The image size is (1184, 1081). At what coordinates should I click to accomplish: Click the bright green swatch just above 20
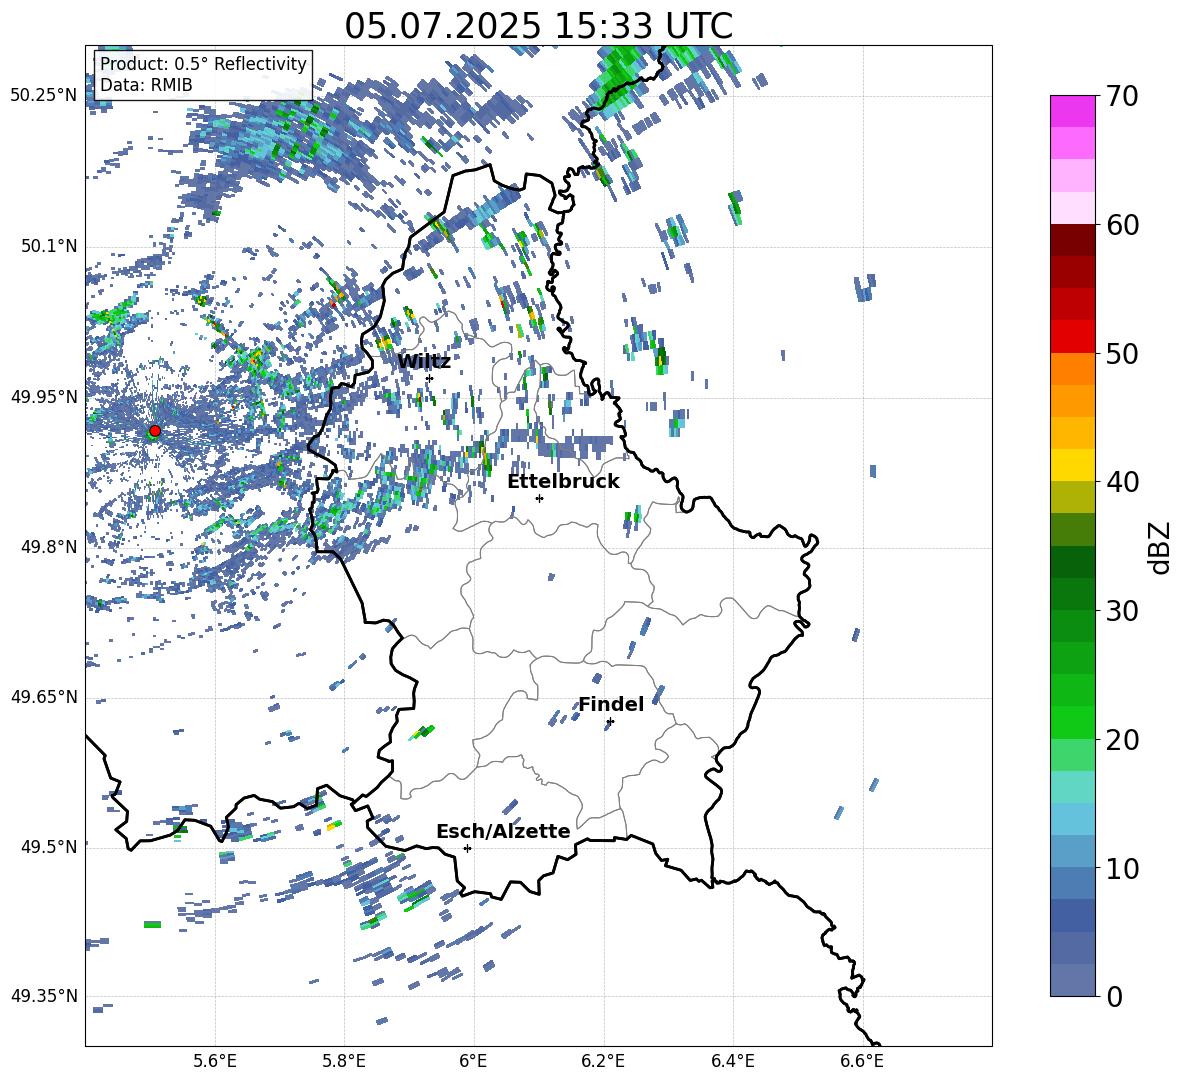[x=1072, y=722]
